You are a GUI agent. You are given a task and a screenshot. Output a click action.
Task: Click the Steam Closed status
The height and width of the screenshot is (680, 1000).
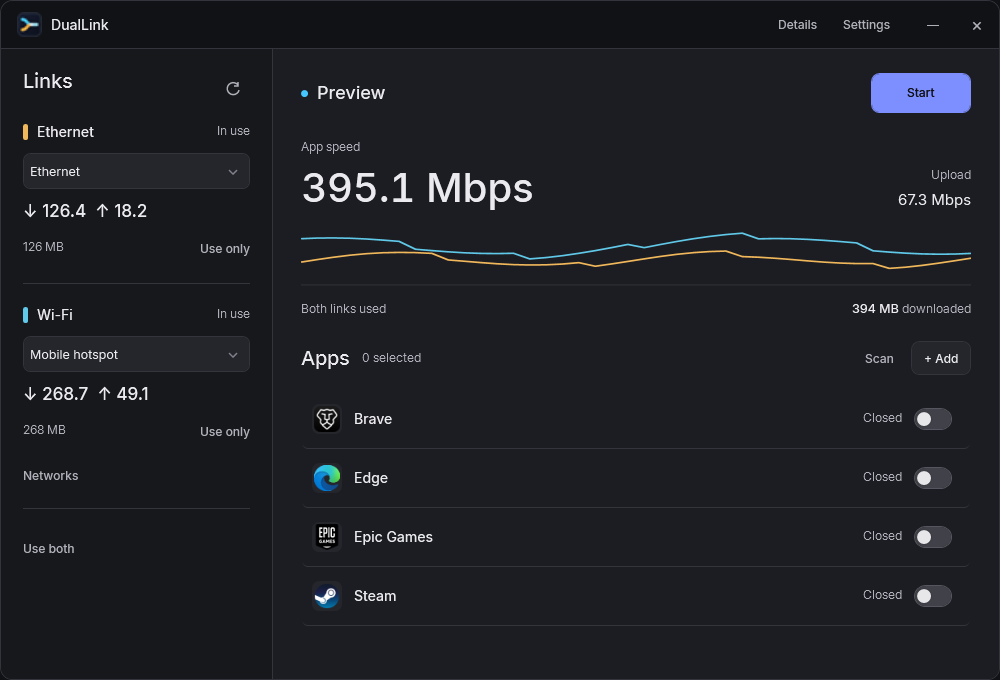coord(882,595)
